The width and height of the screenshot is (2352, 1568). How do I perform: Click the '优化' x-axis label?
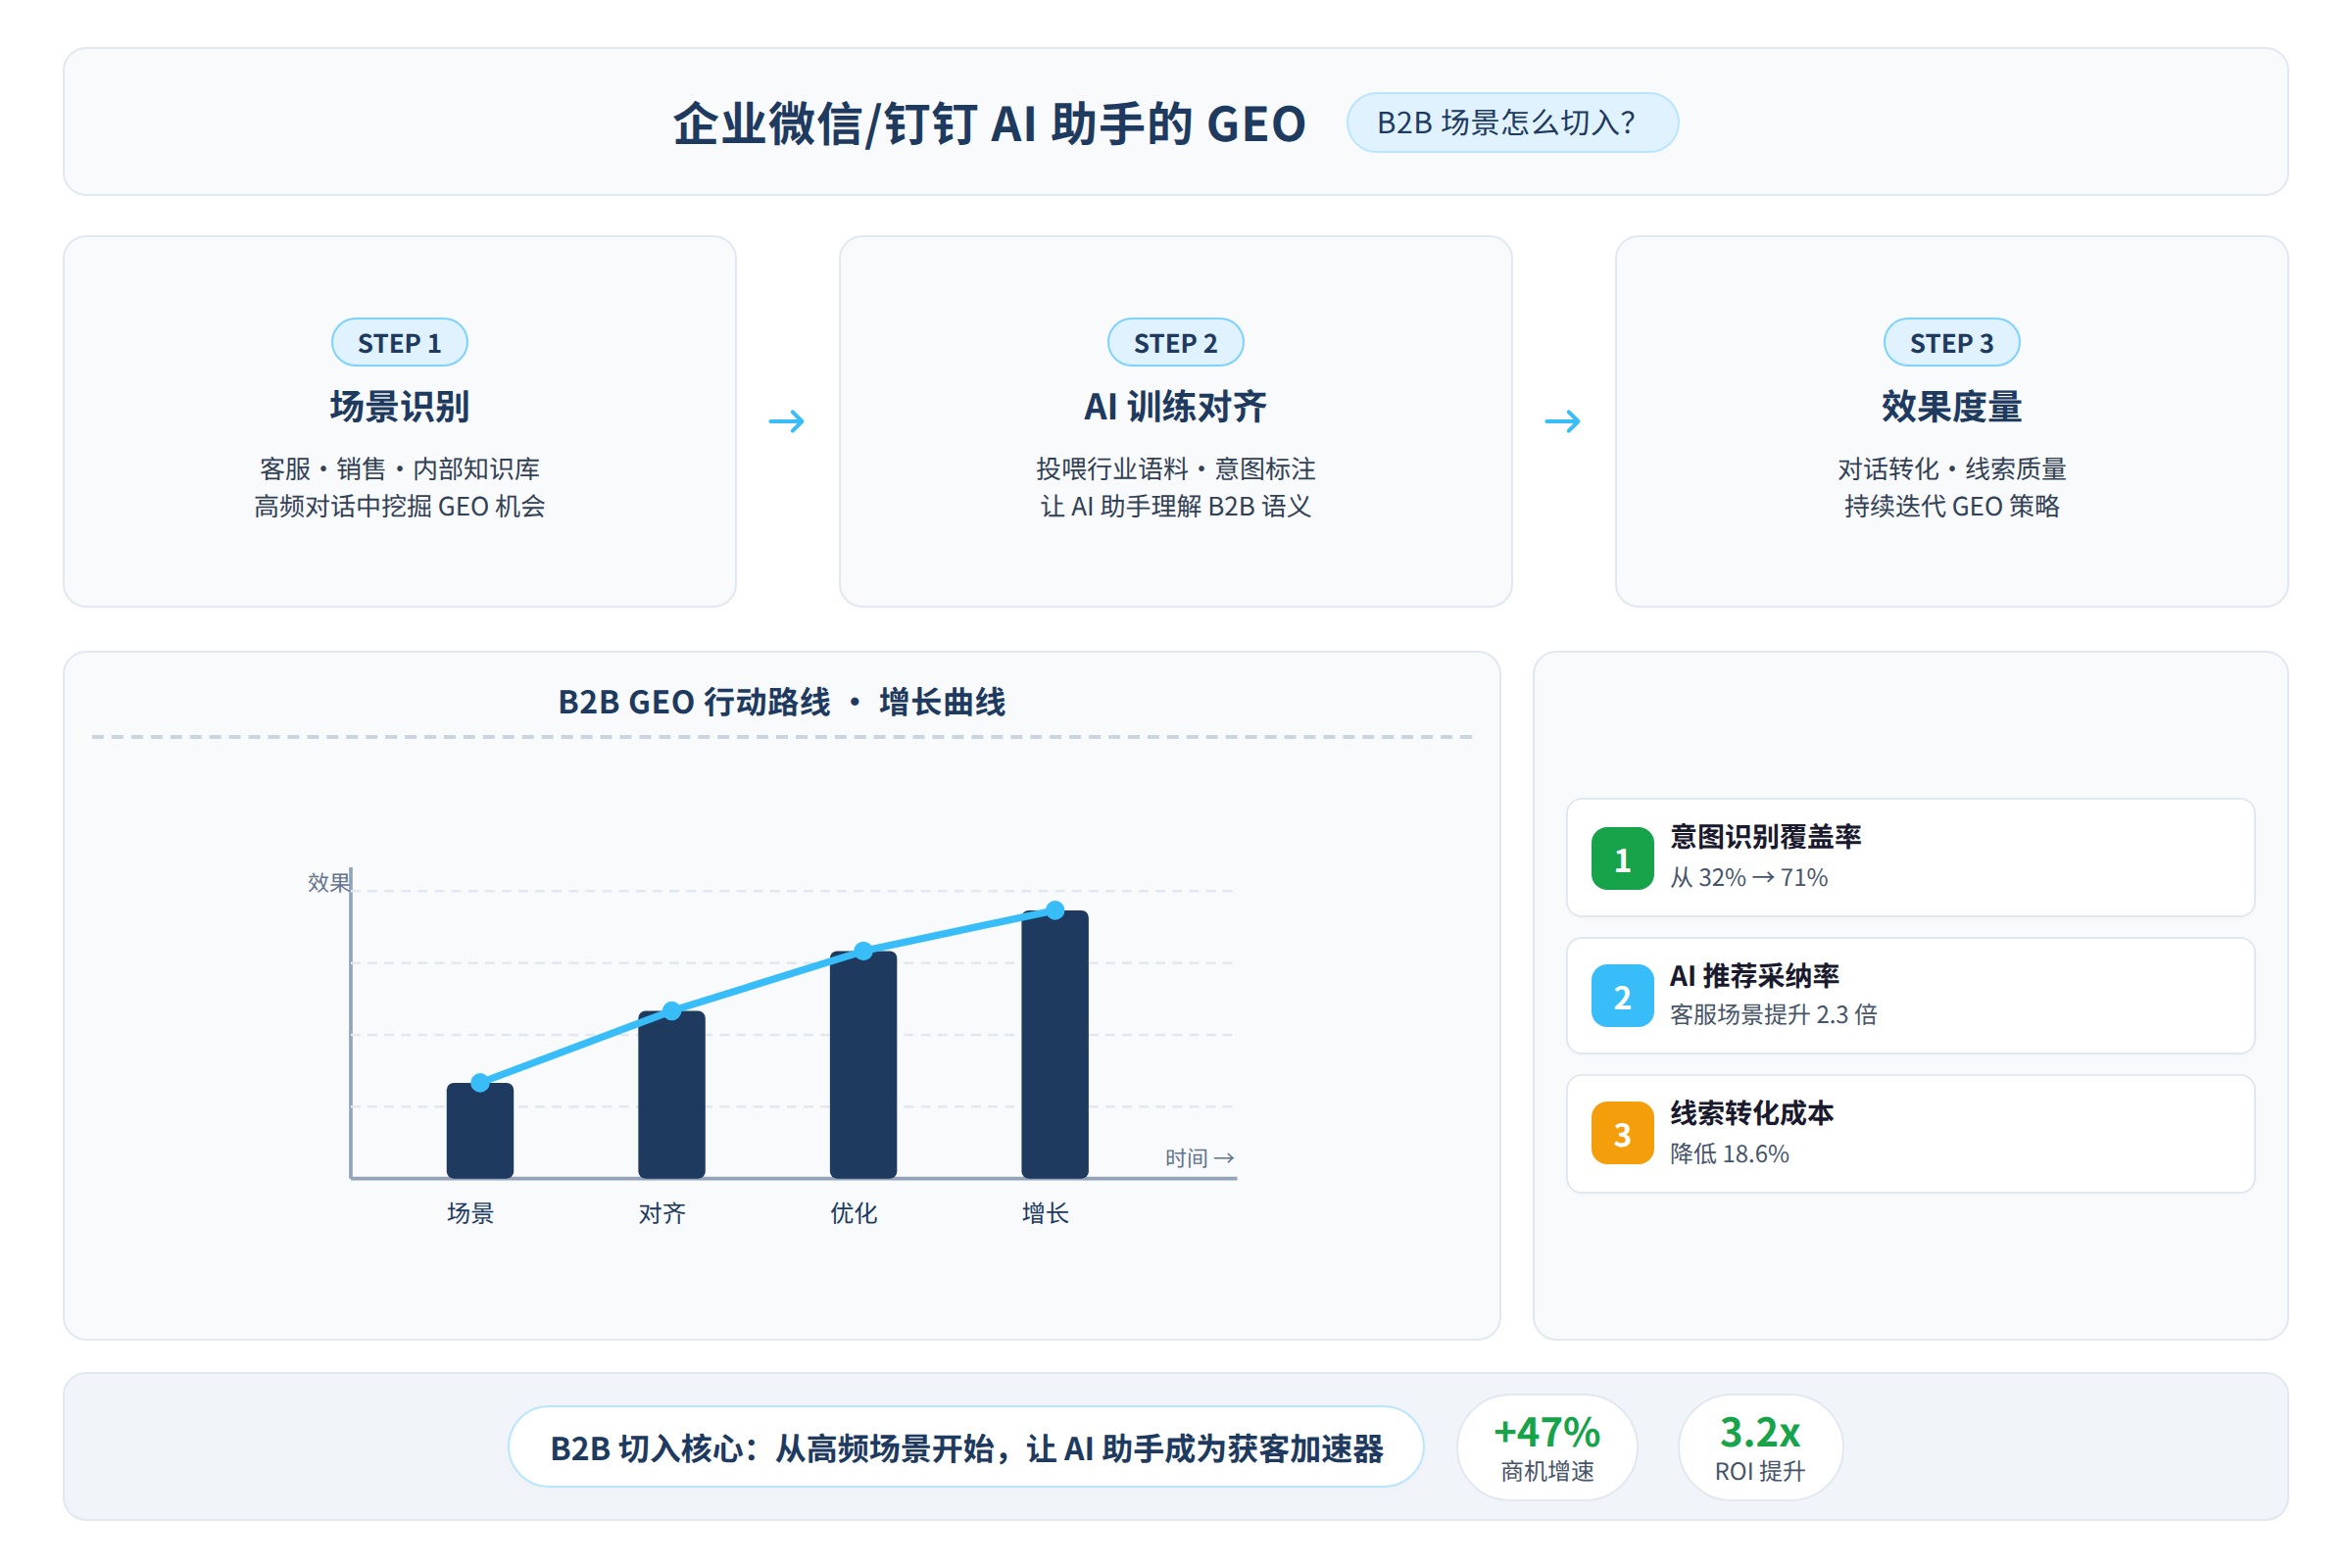853,1213
